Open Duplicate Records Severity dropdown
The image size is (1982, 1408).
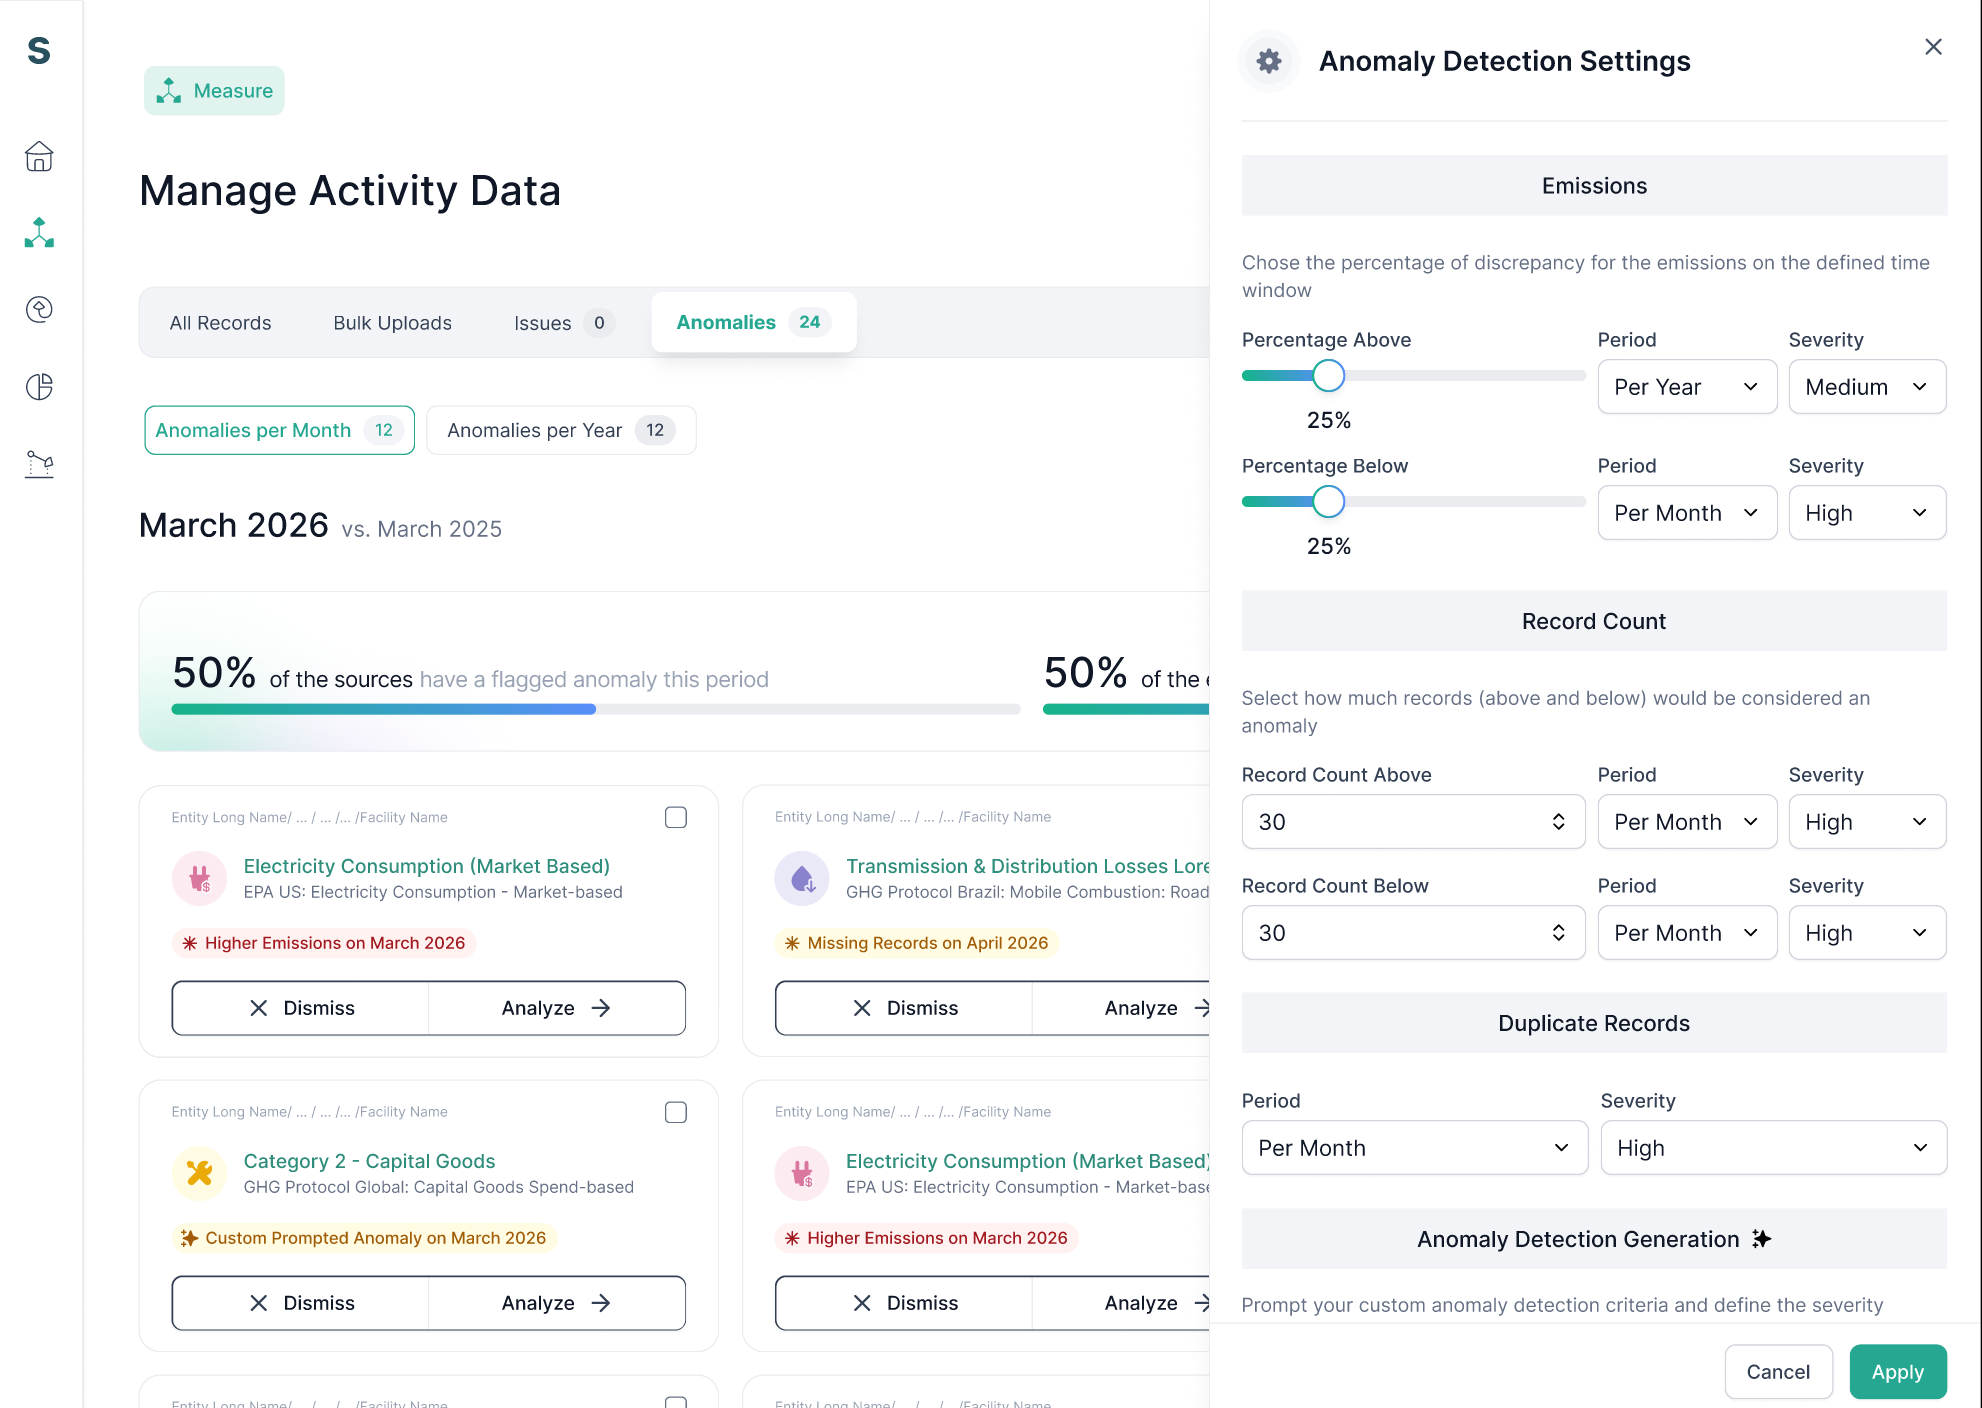[x=1773, y=1148]
